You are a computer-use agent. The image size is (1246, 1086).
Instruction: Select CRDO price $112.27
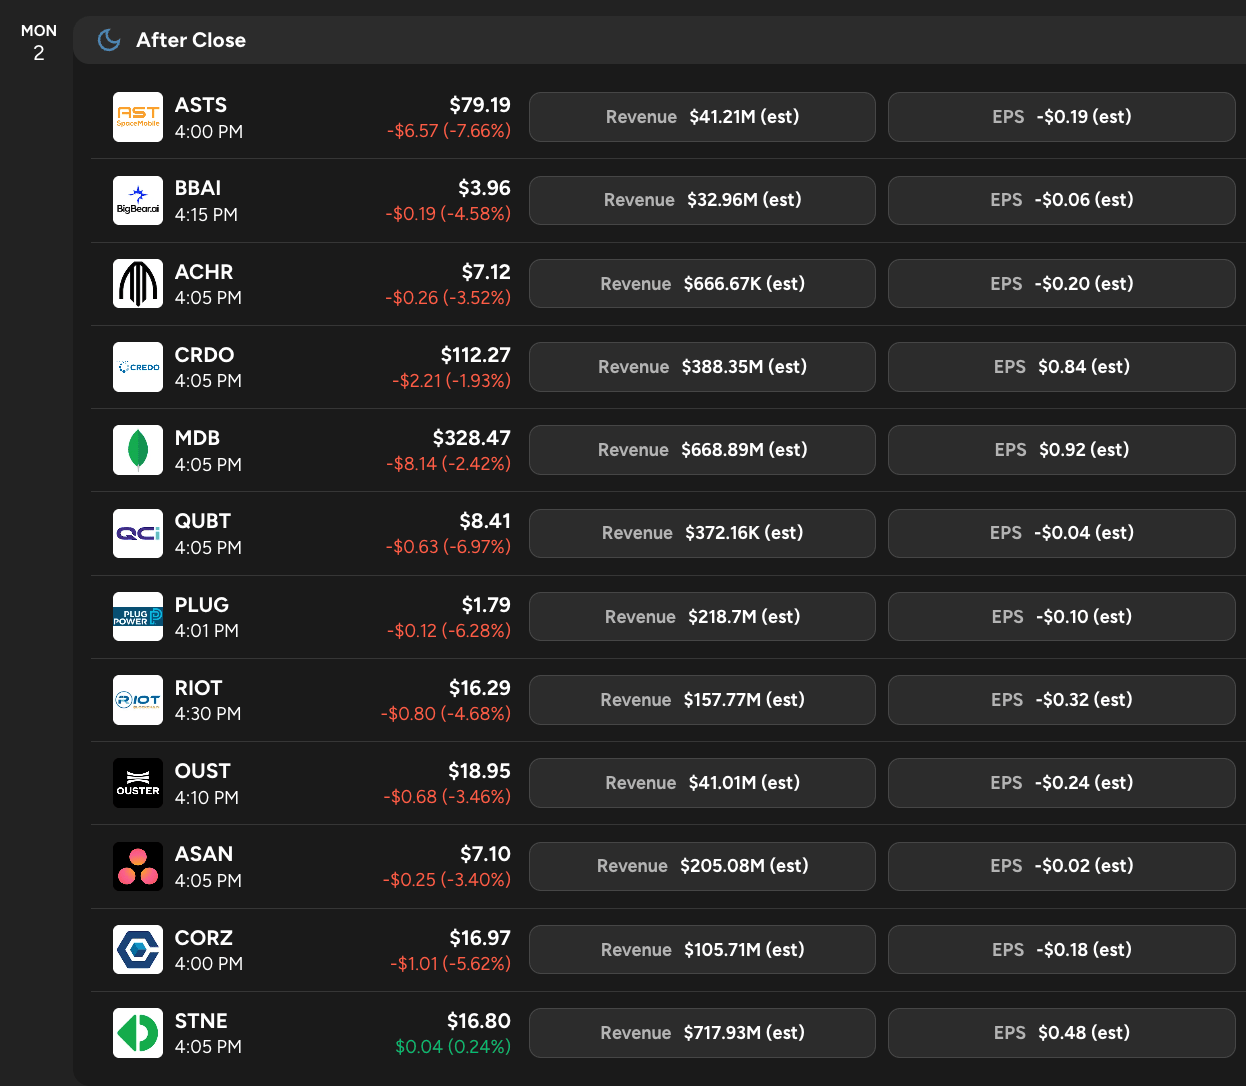point(475,355)
